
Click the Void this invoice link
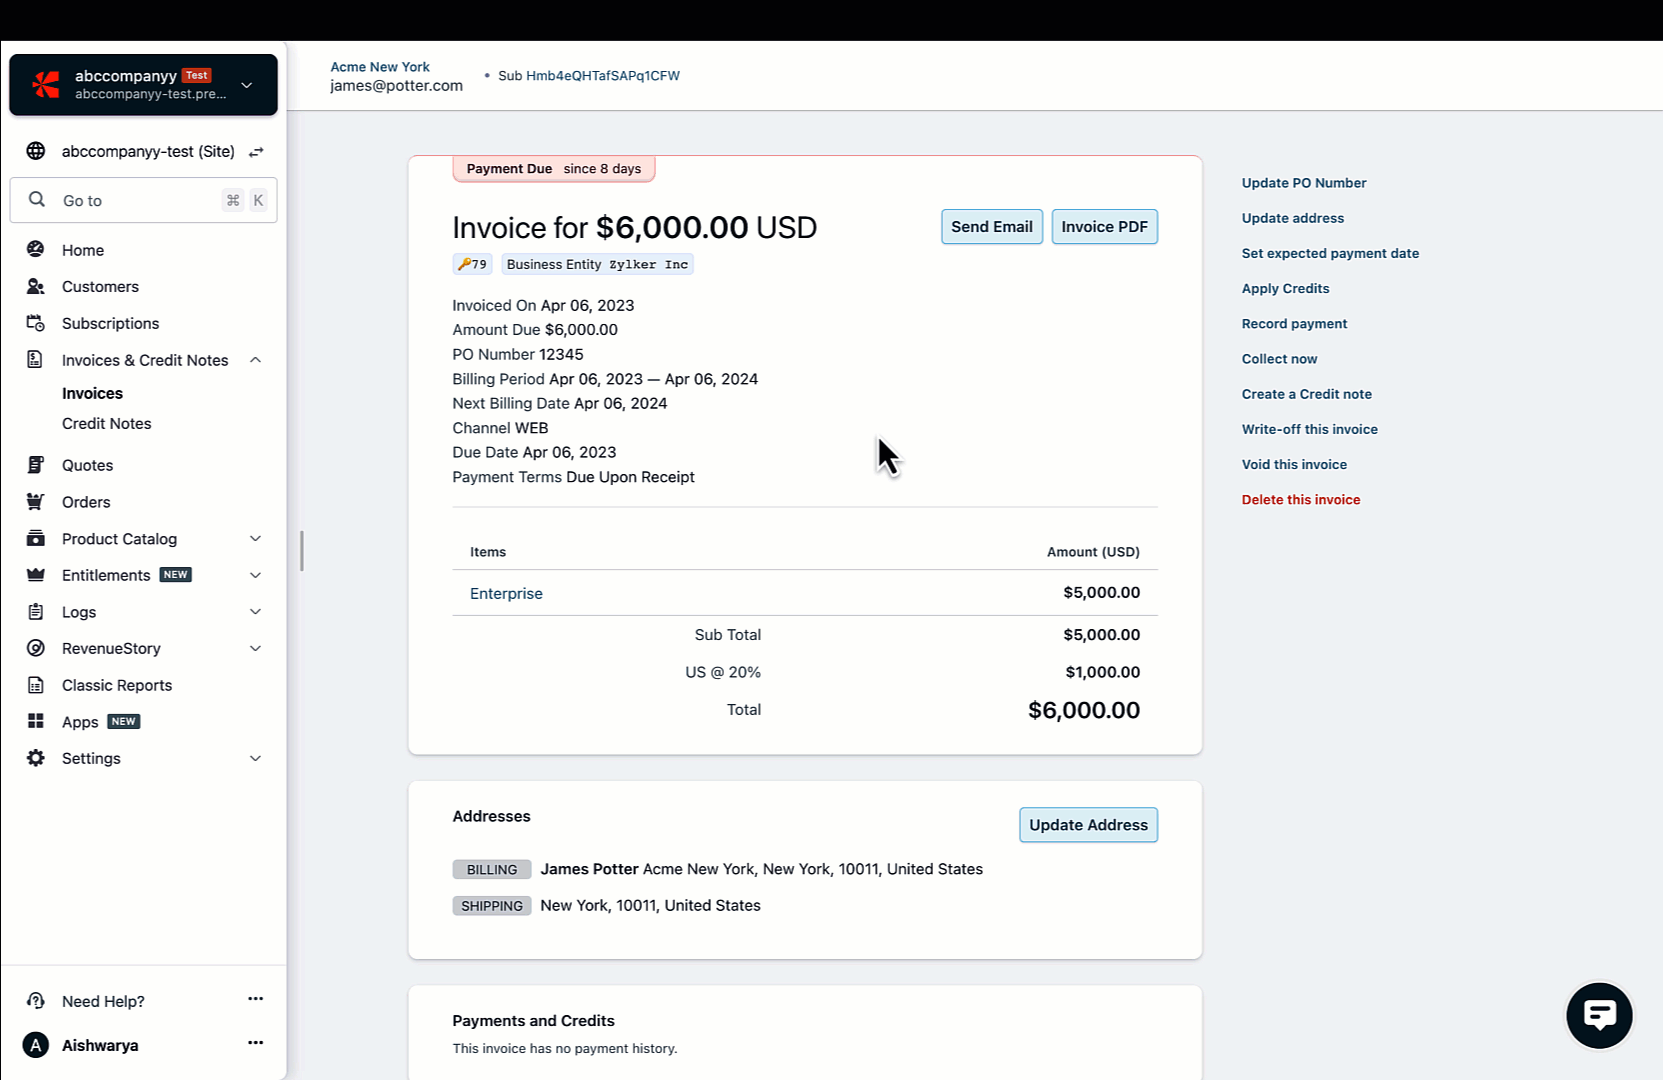click(1294, 465)
